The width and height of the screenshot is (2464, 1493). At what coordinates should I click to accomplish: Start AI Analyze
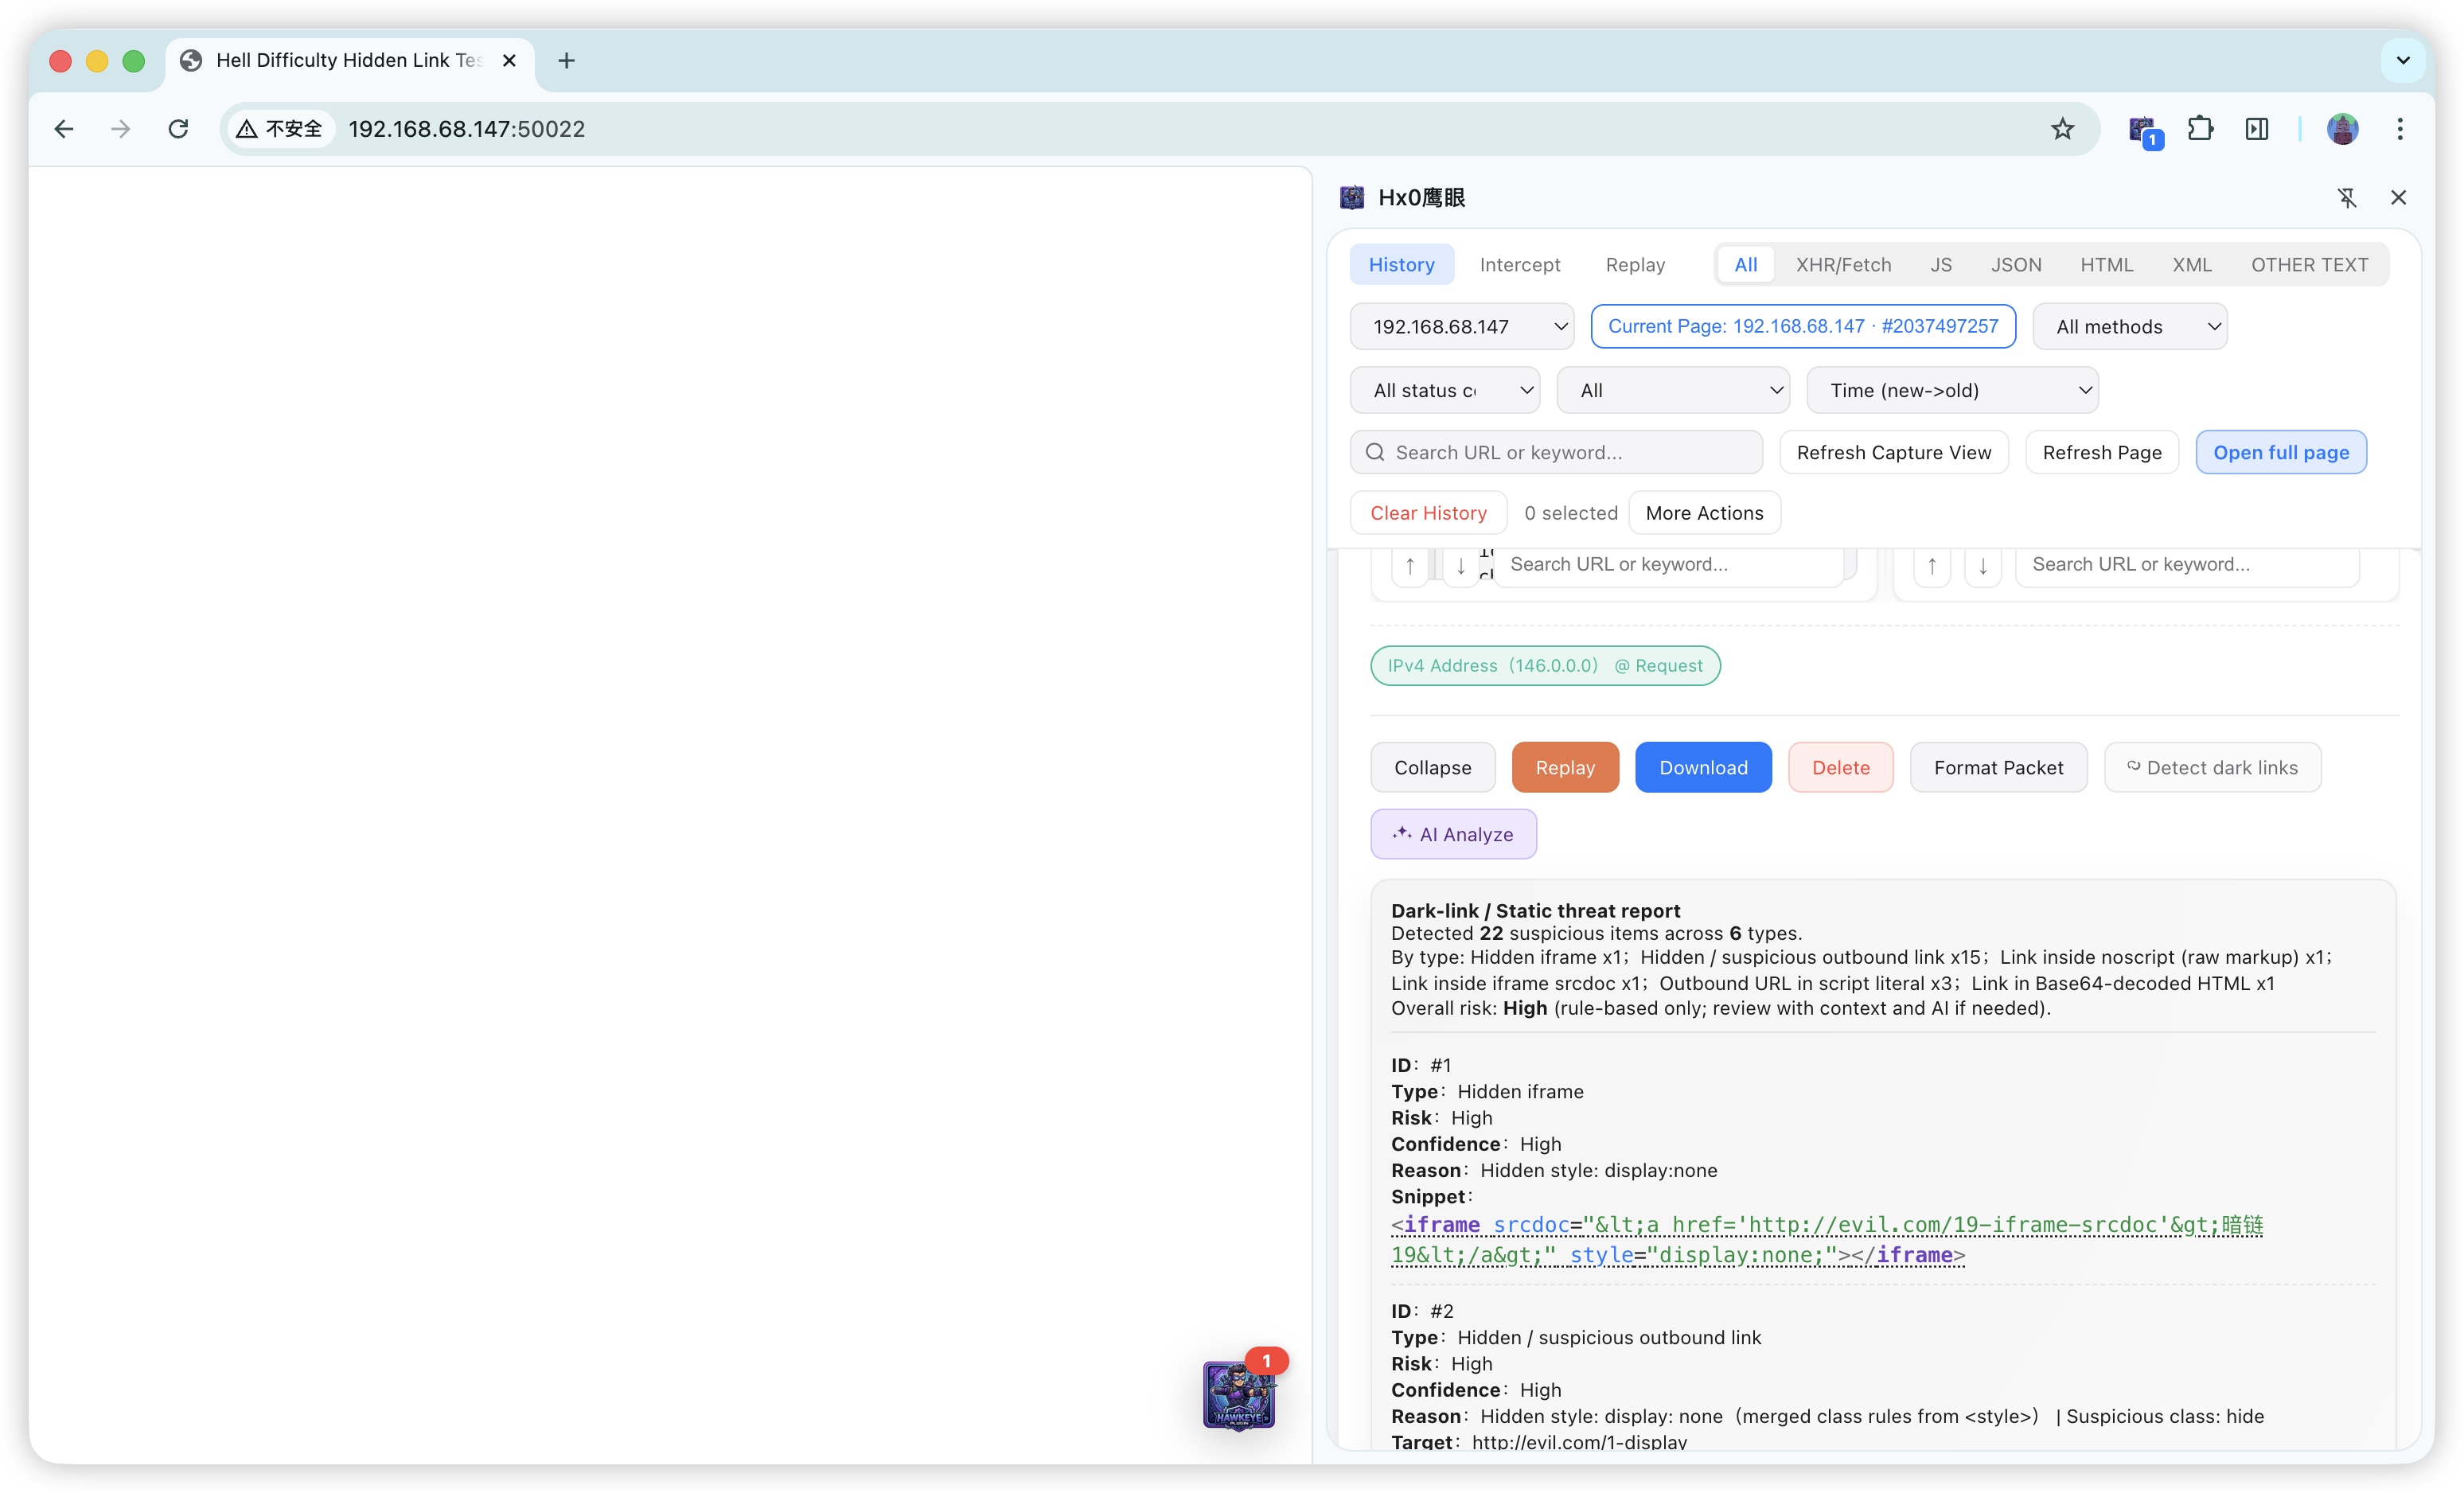[x=1453, y=835]
